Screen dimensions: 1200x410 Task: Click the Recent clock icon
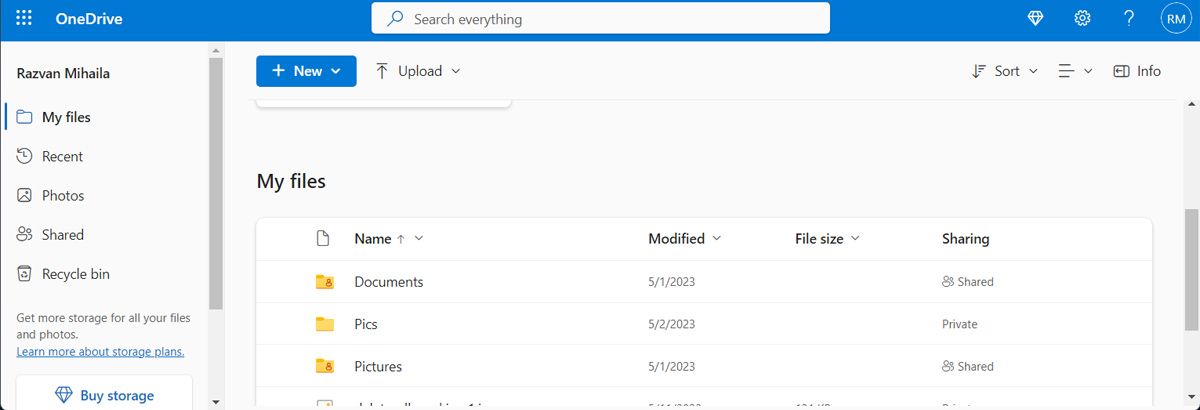[x=25, y=156]
